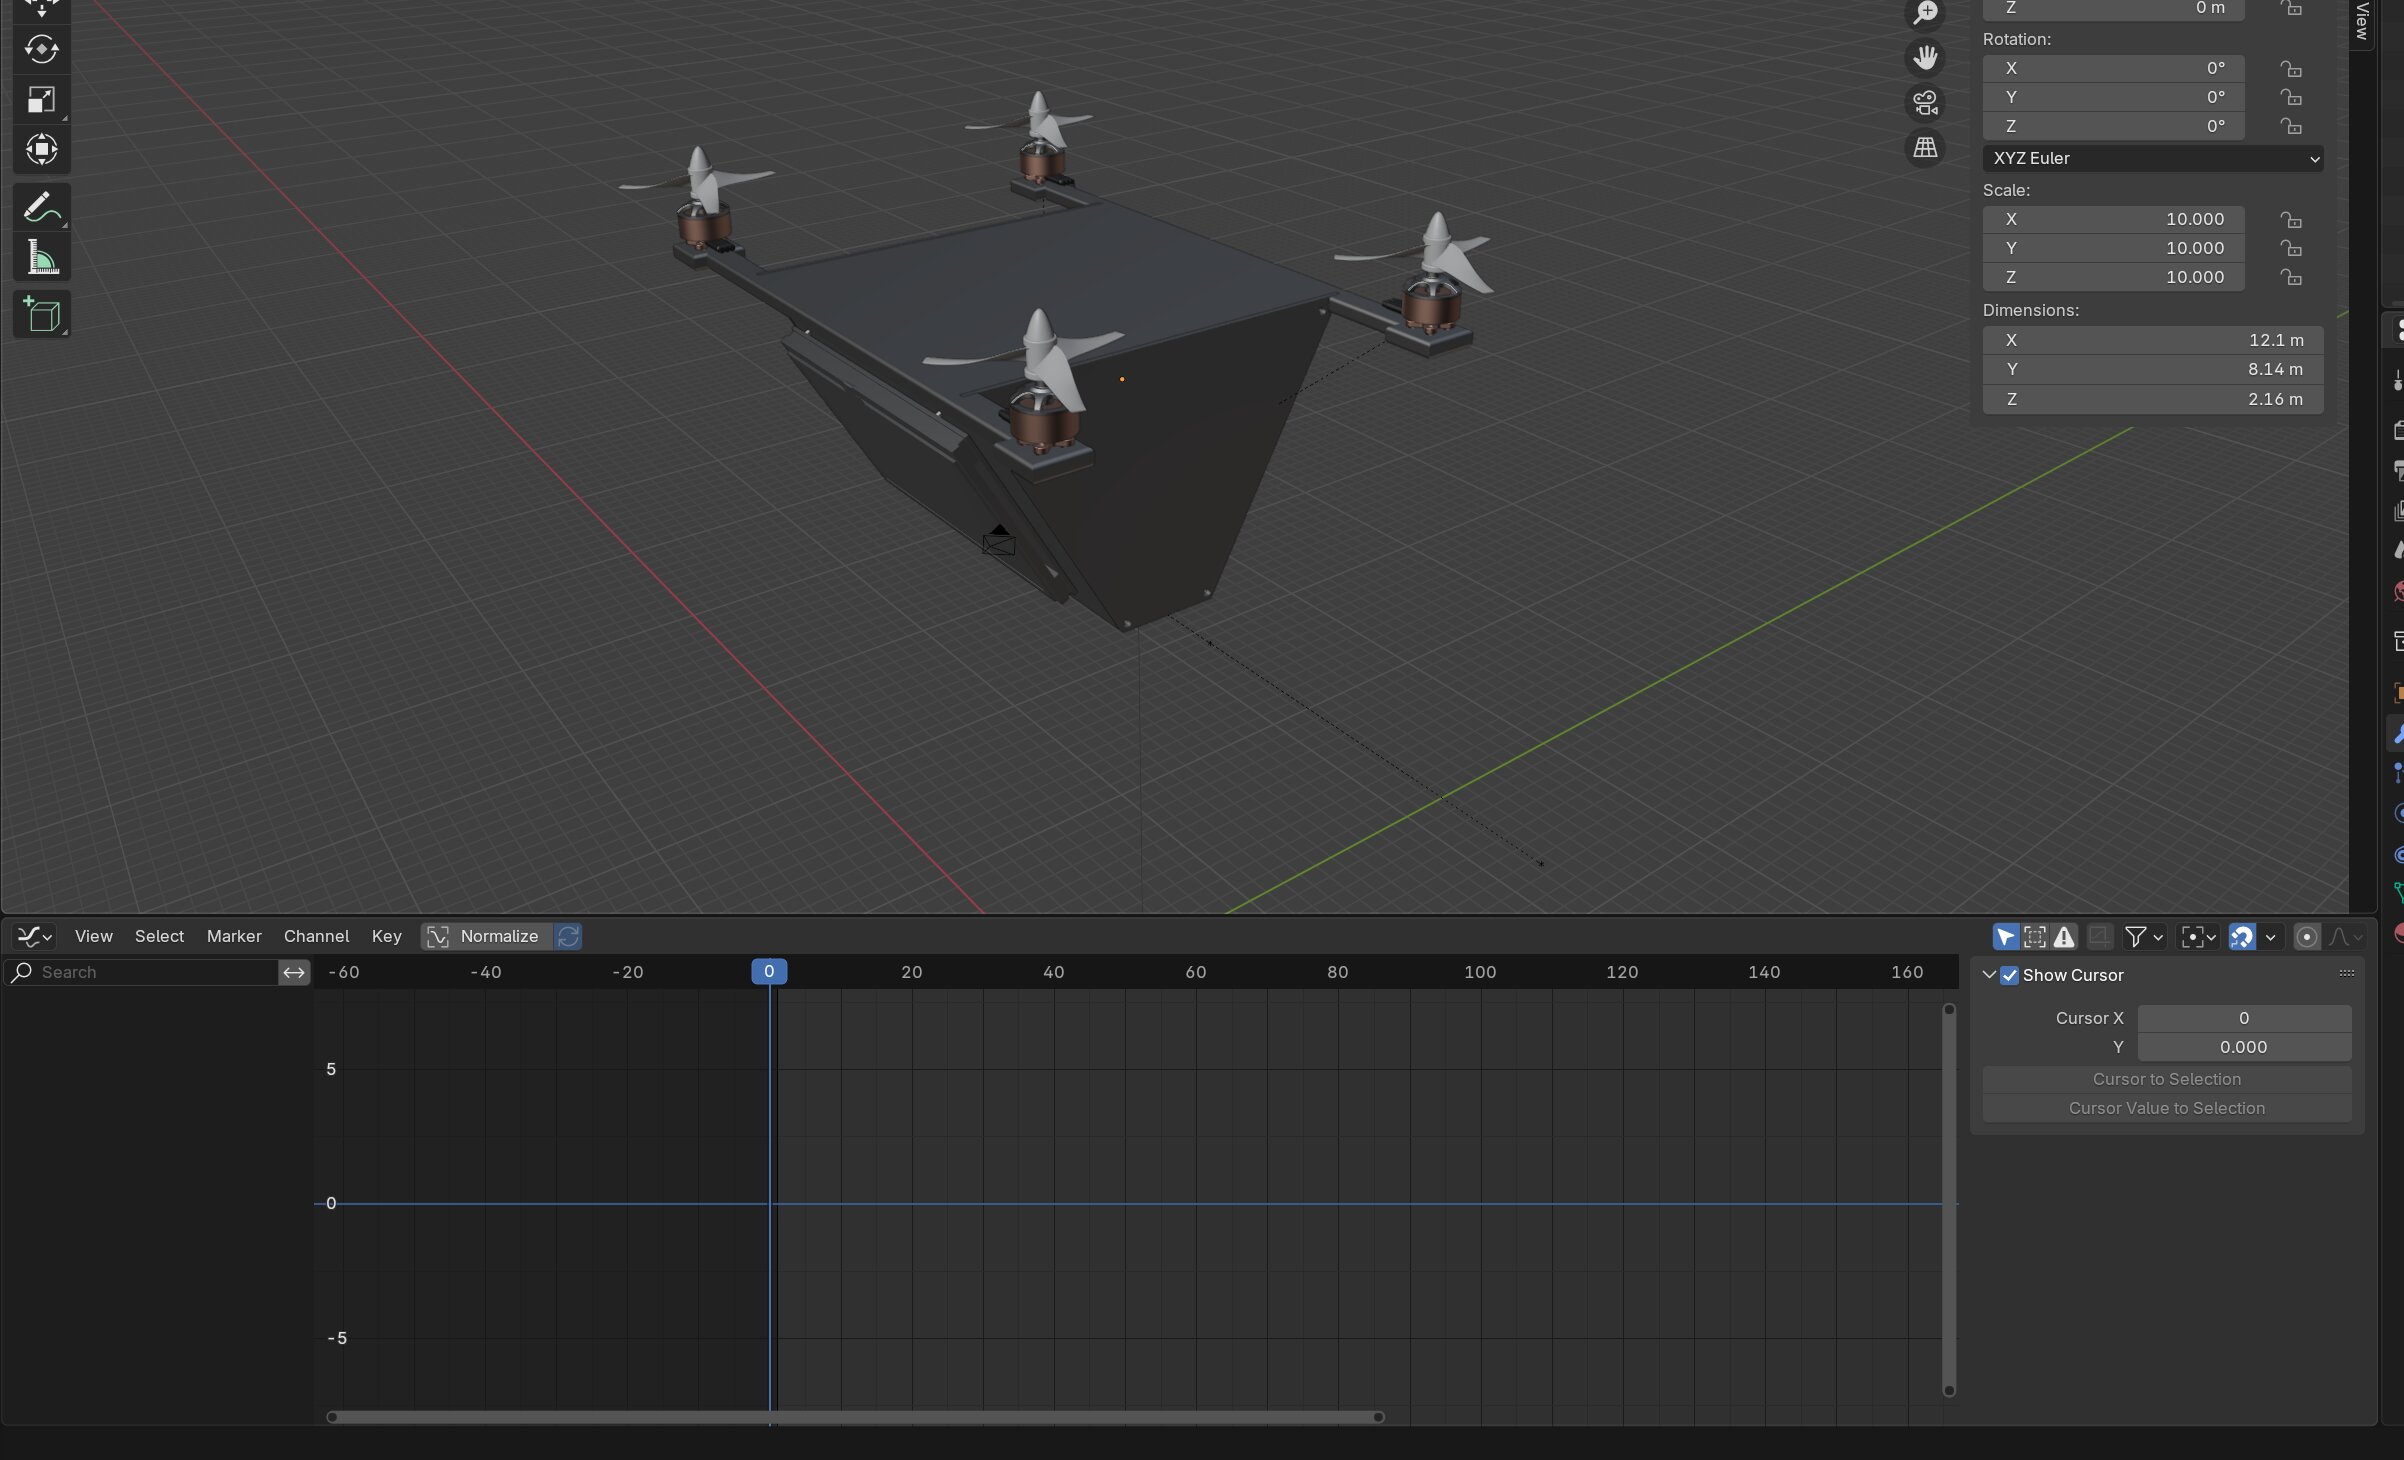Click the ghost curves icon in graph header
Screen dimensions: 2404x1460
click(x=2100, y=936)
